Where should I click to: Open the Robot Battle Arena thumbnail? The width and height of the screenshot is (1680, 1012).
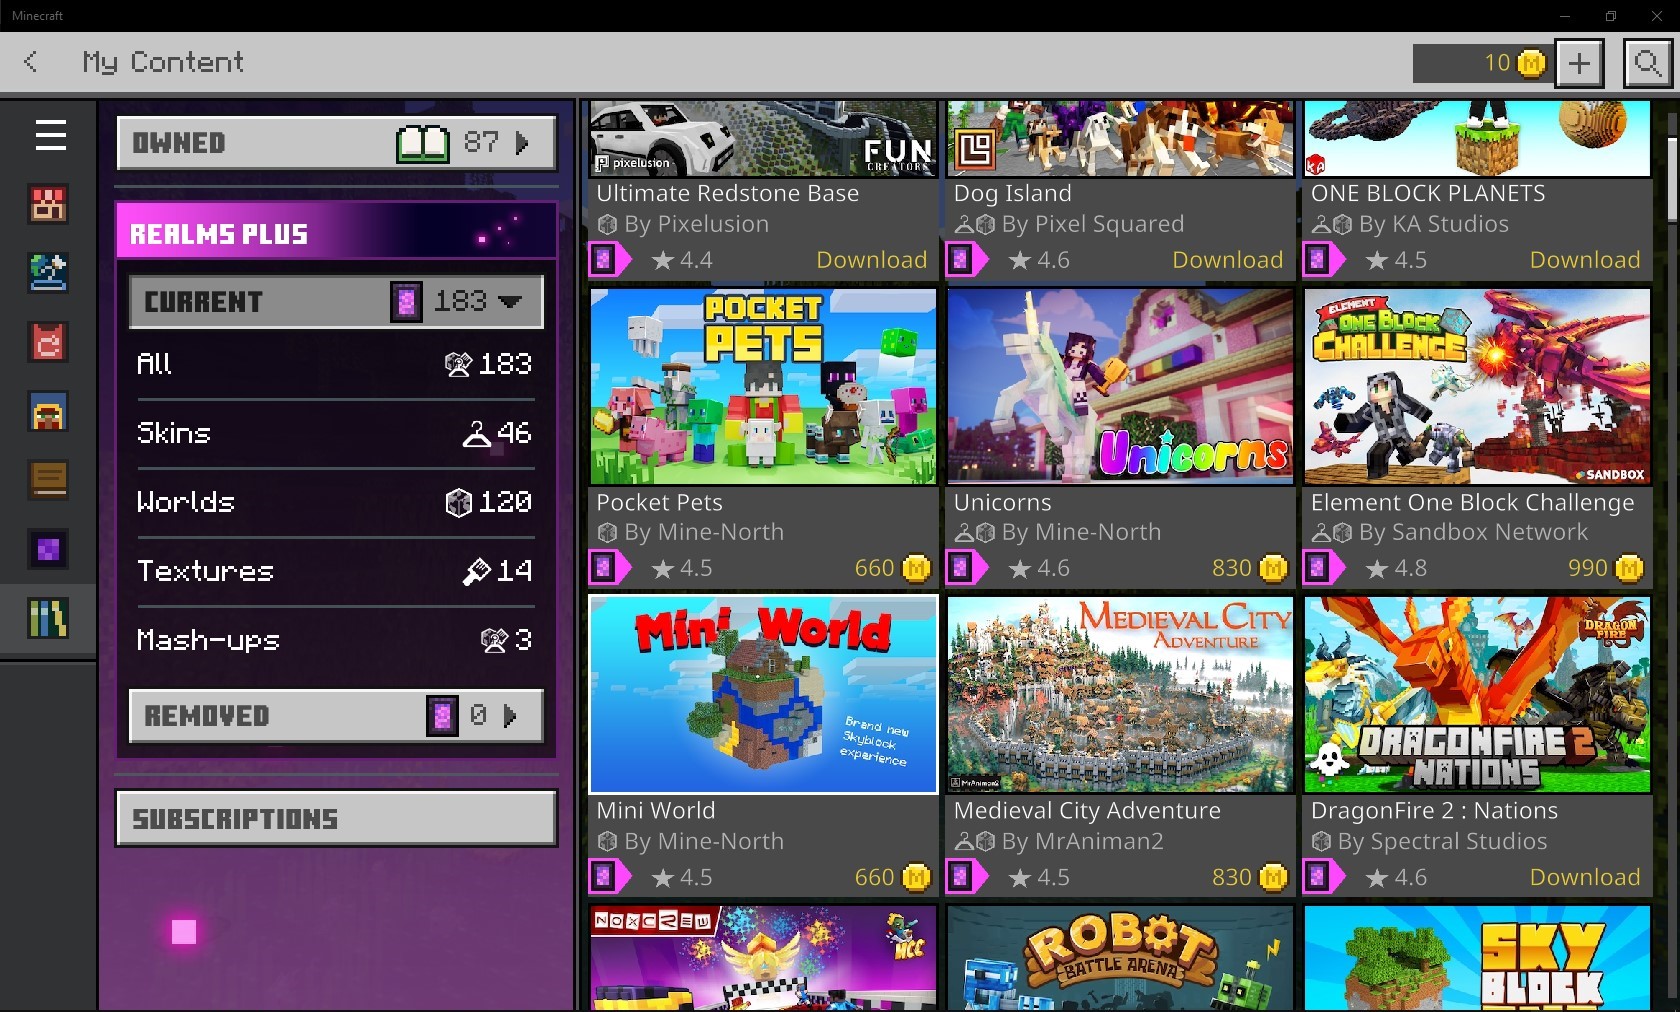pyautogui.click(x=1120, y=958)
